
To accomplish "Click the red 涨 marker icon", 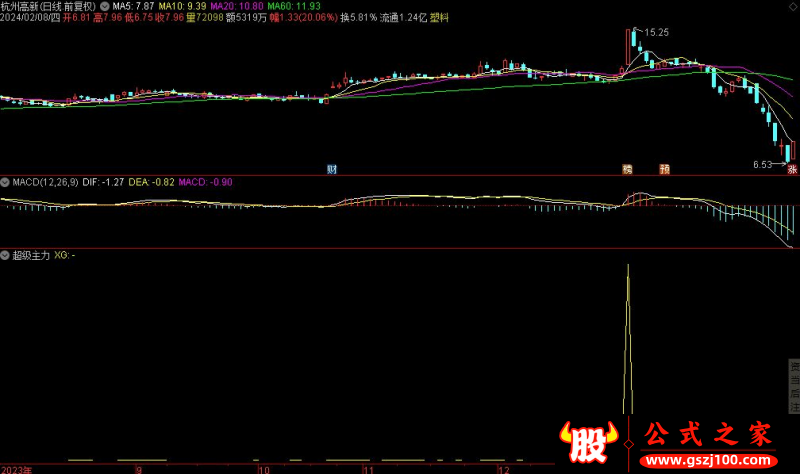I will 792,169.
